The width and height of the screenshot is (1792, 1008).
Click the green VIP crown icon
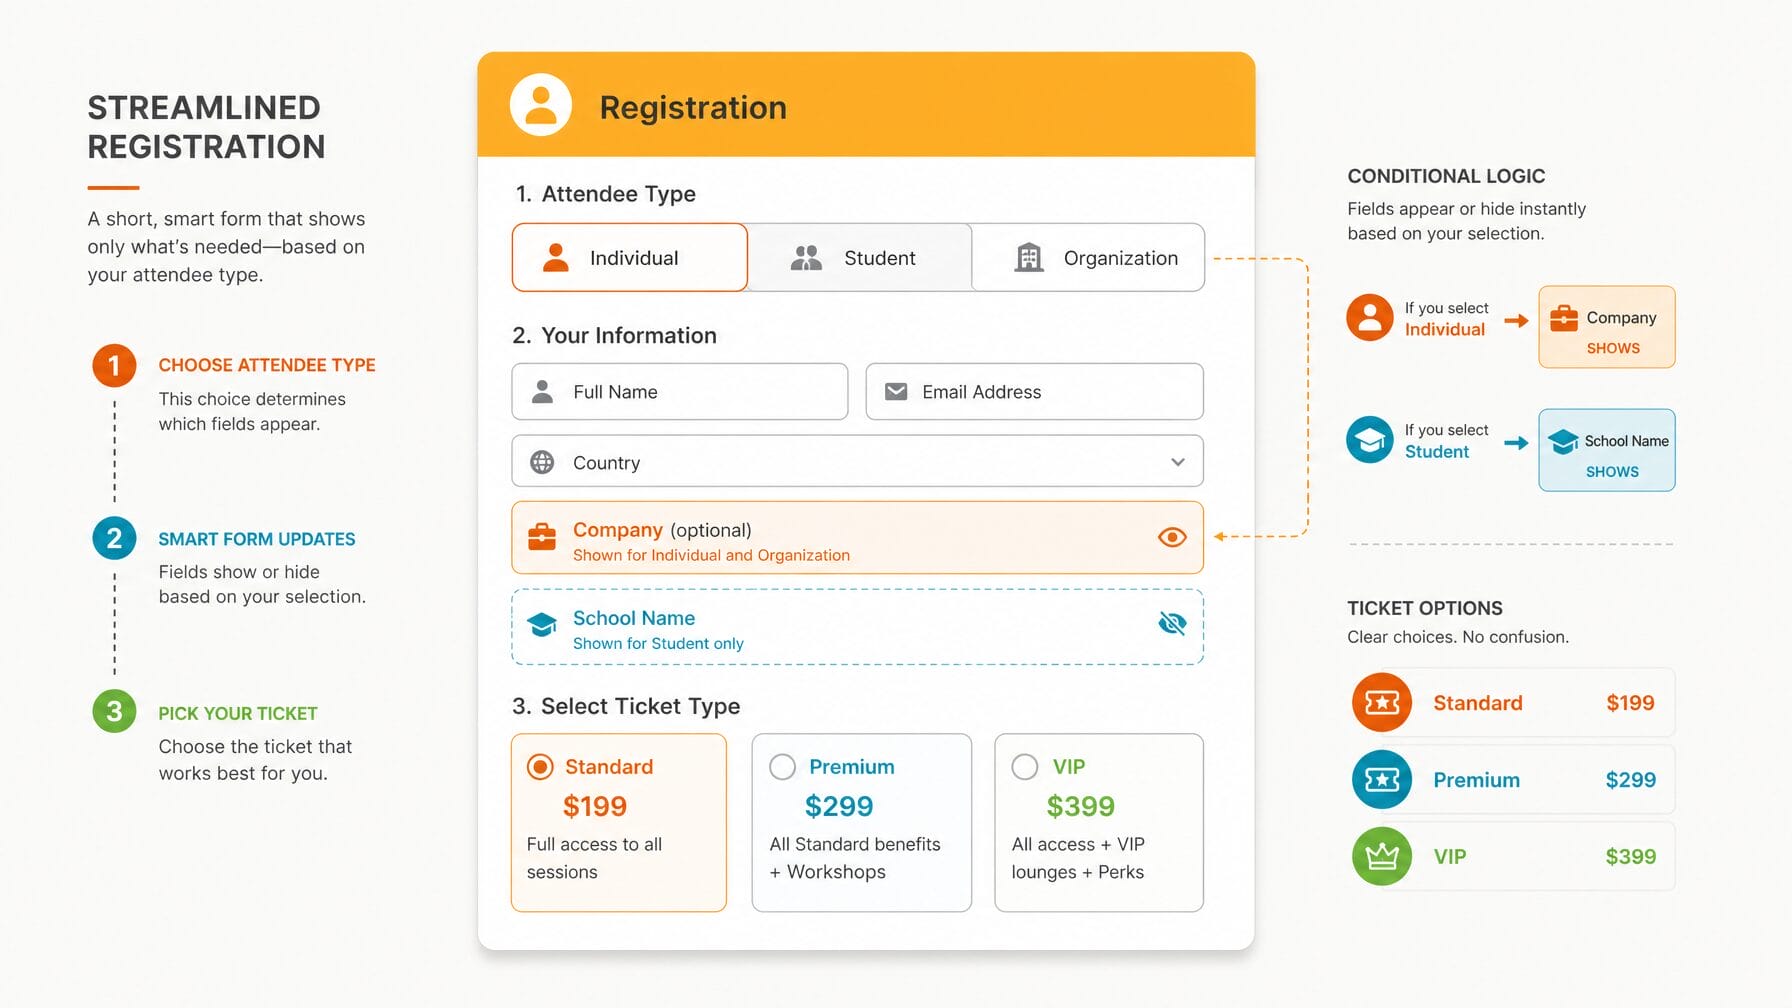tap(1382, 856)
